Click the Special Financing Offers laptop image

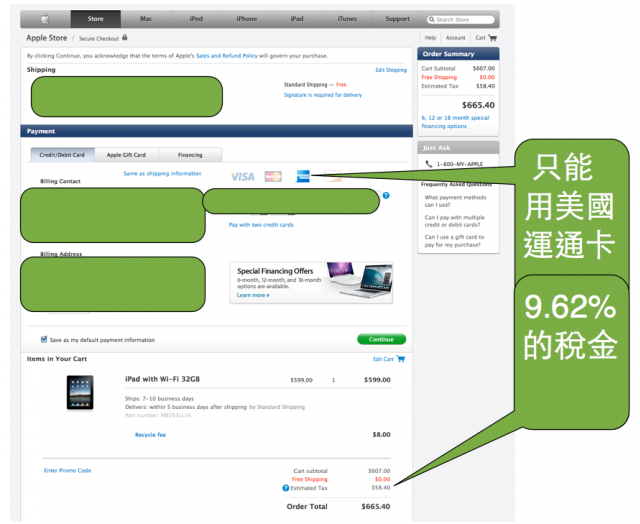coord(358,280)
